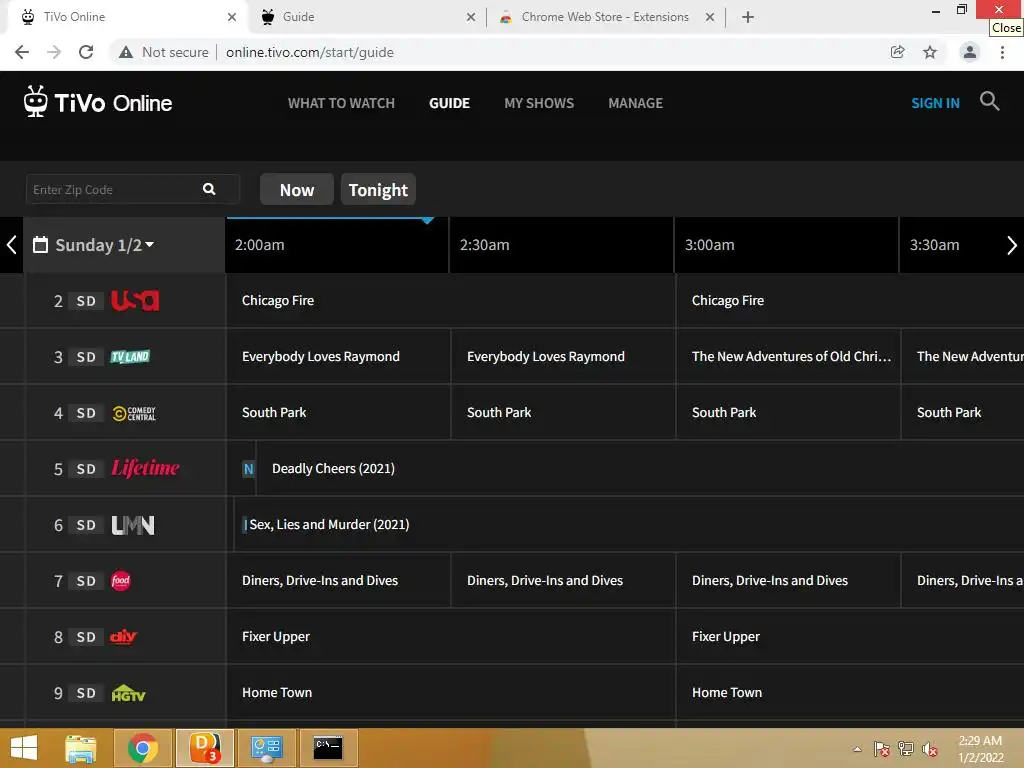Click the browser back arrow
This screenshot has height=768, width=1024.
click(22, 52)
